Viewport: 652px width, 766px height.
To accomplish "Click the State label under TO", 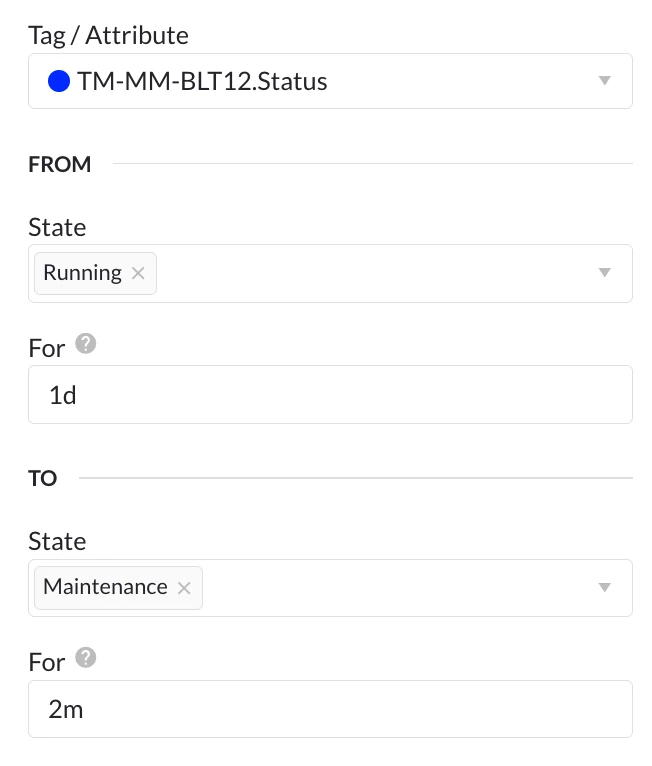I will click(x=57, y=541).
